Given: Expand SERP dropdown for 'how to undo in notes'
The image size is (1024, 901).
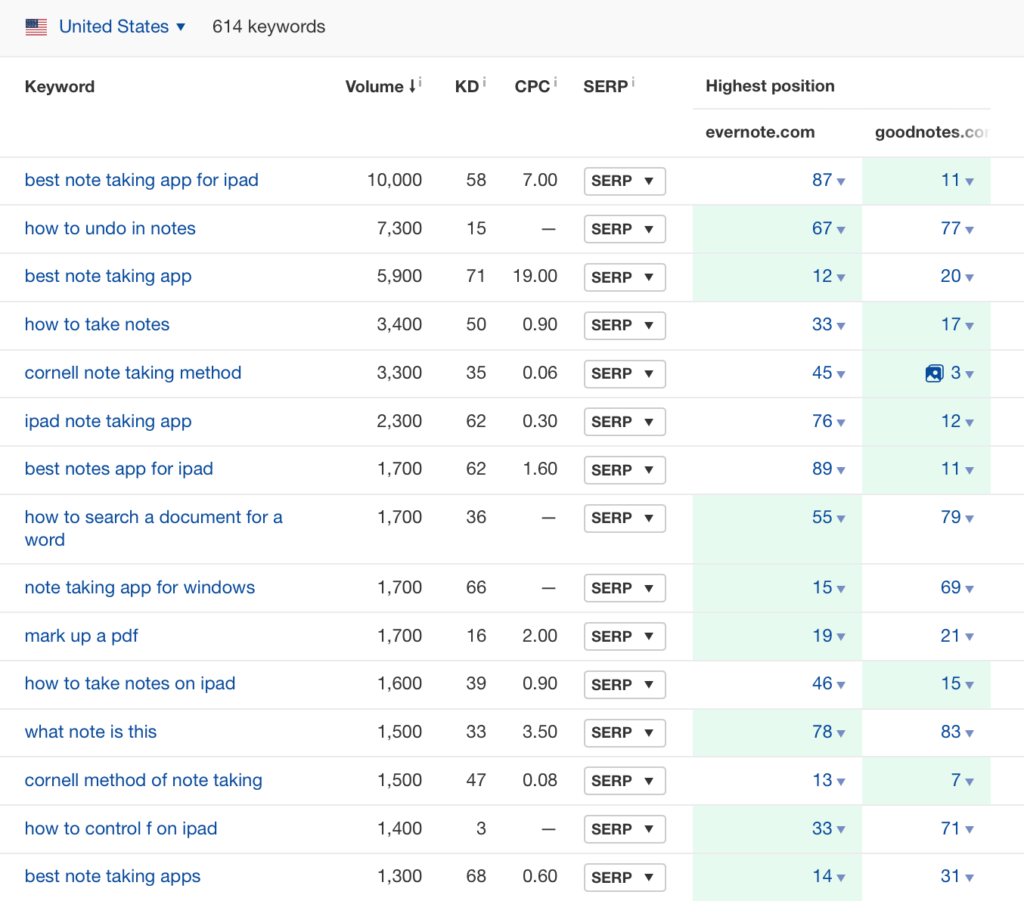Looking at the screenshot, I should tap(624, 229).
